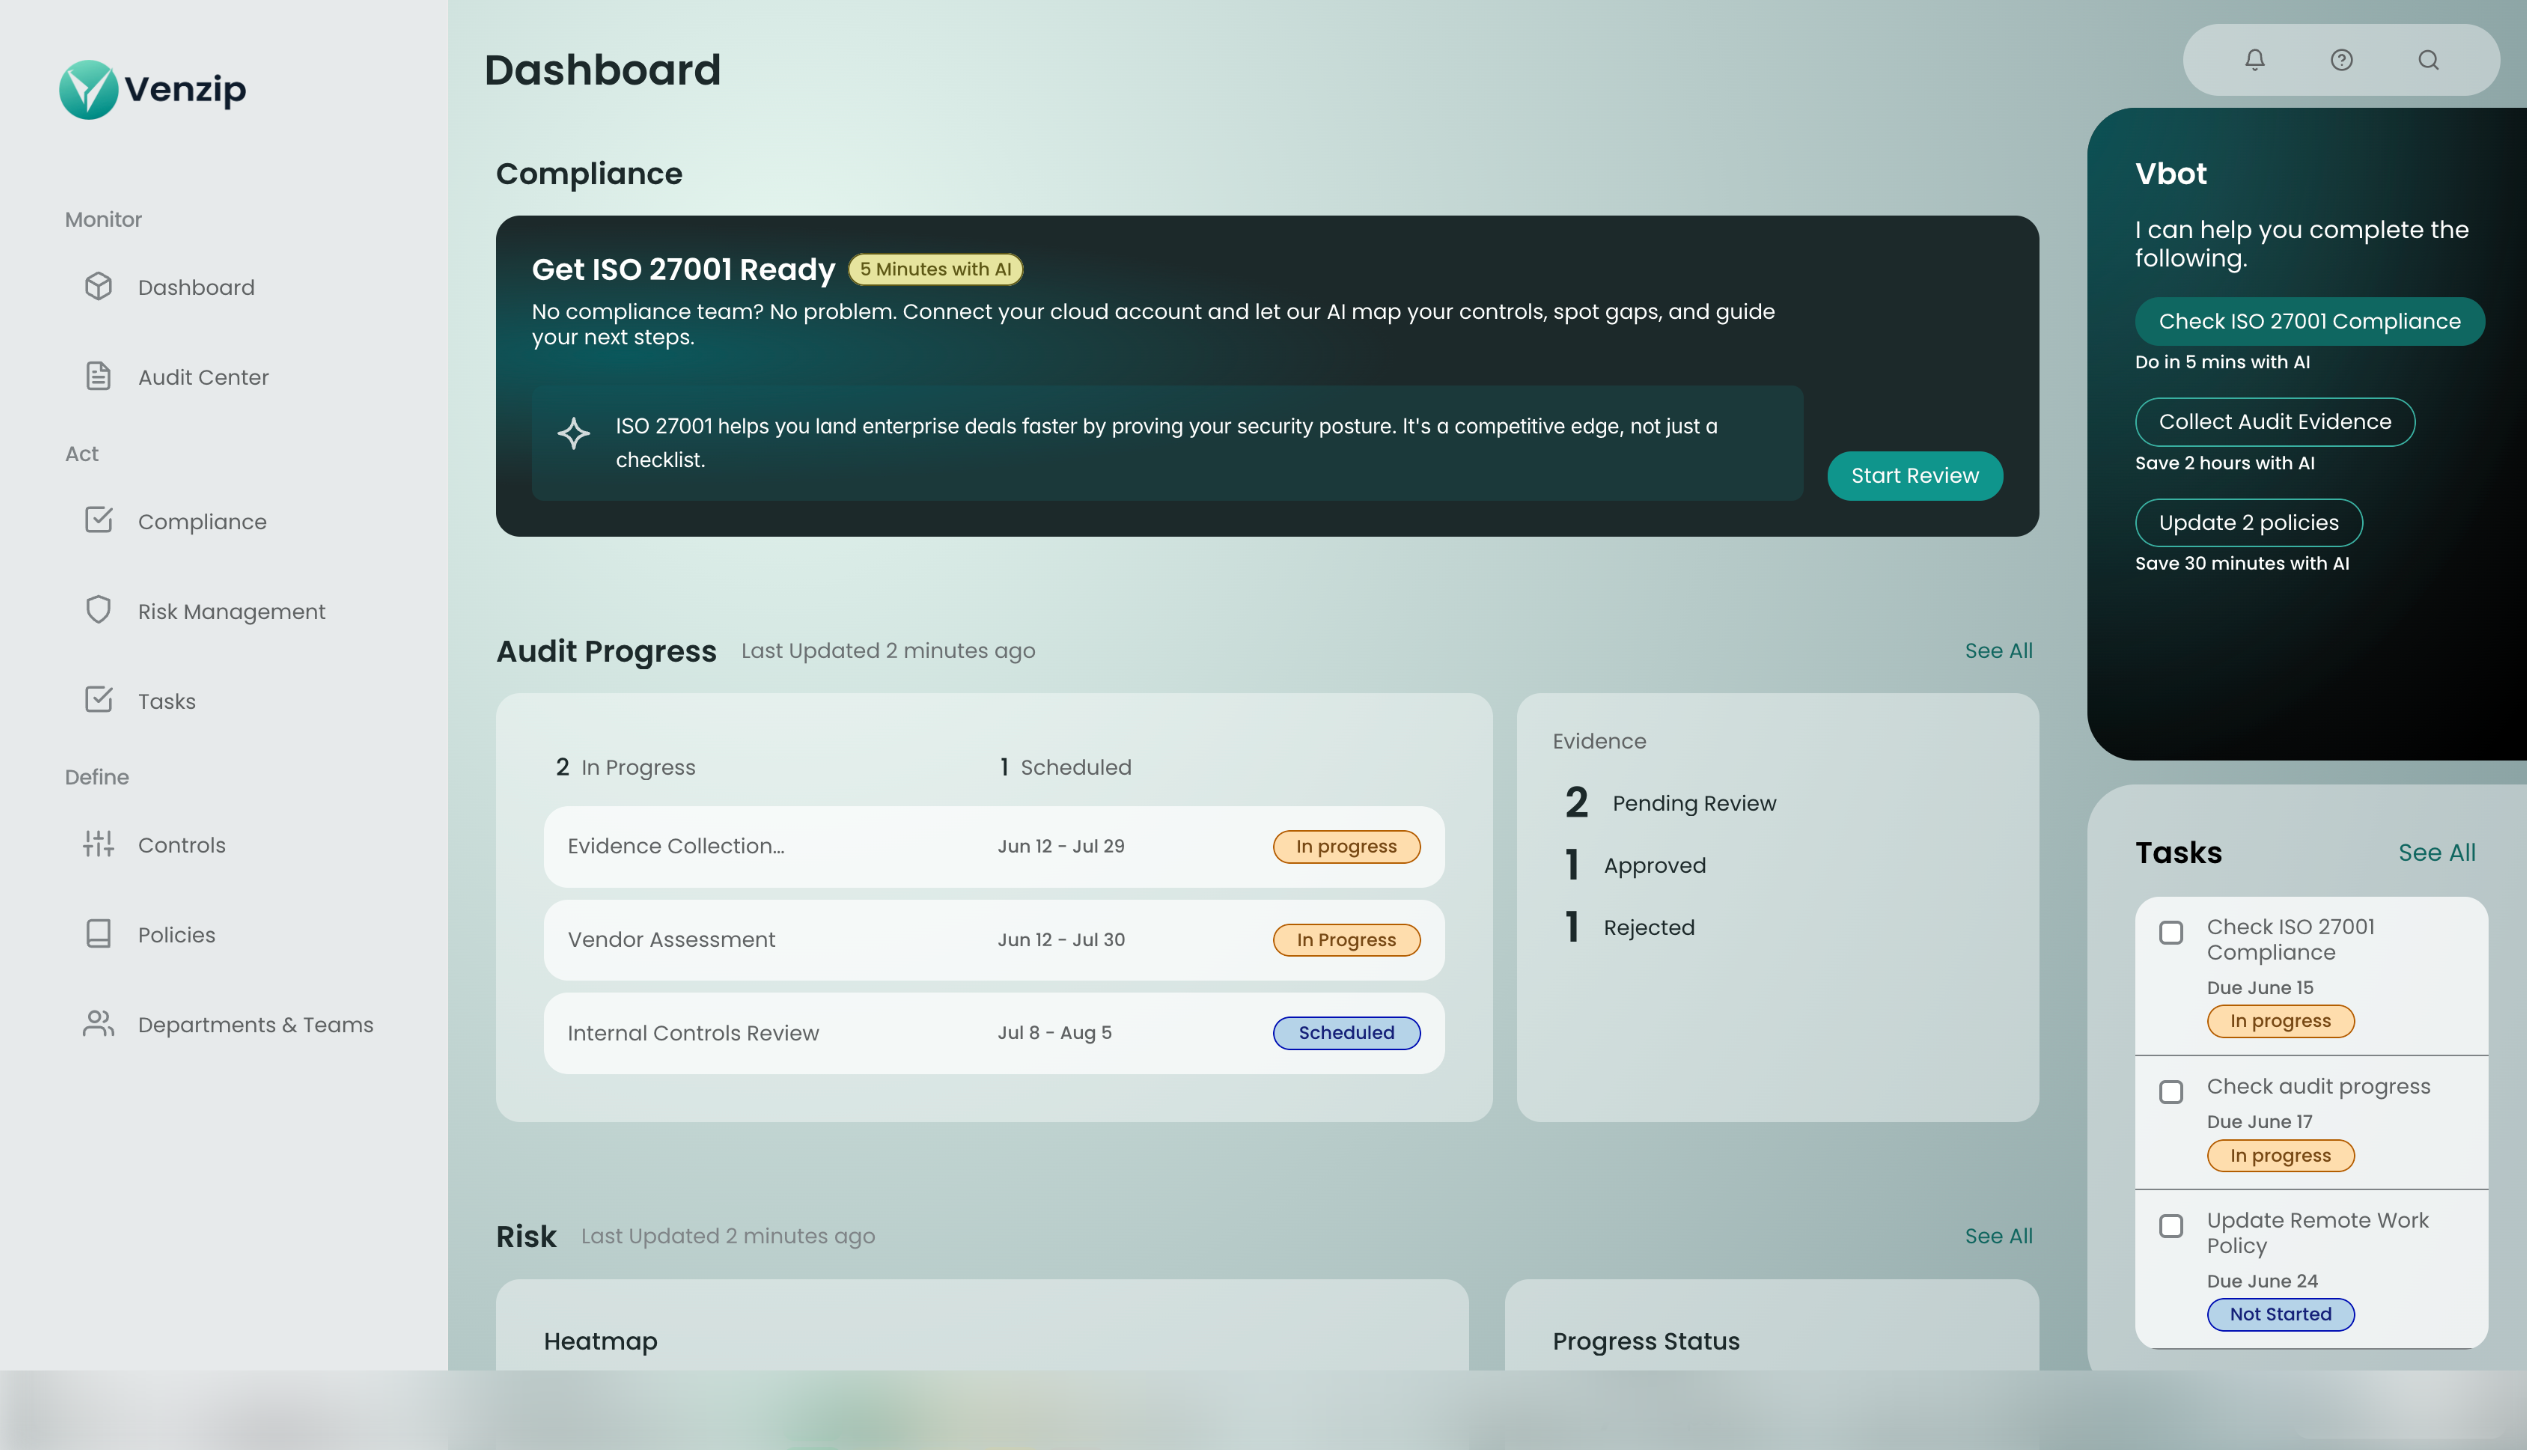Viewport: 2527px width, 1450px height.
Task: Click the Controls sliders icon
Action: [98, 845]
